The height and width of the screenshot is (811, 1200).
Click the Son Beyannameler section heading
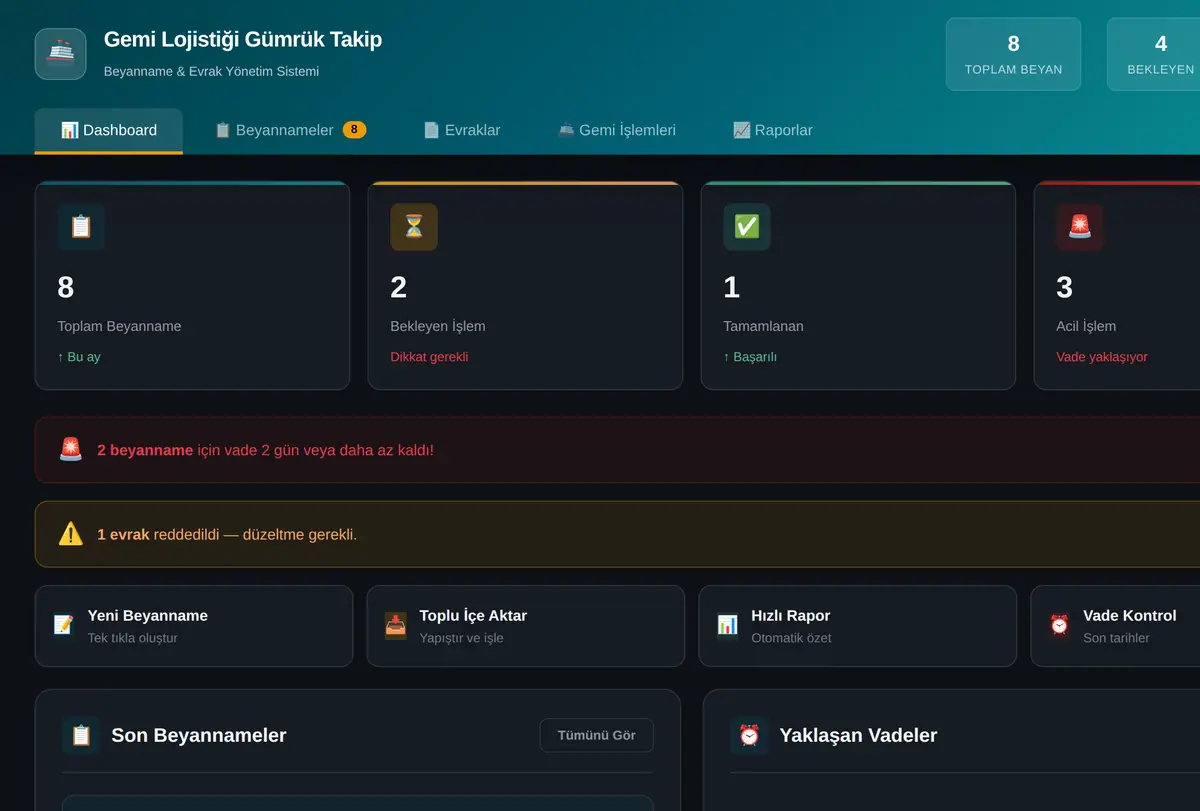pos(199,735)
